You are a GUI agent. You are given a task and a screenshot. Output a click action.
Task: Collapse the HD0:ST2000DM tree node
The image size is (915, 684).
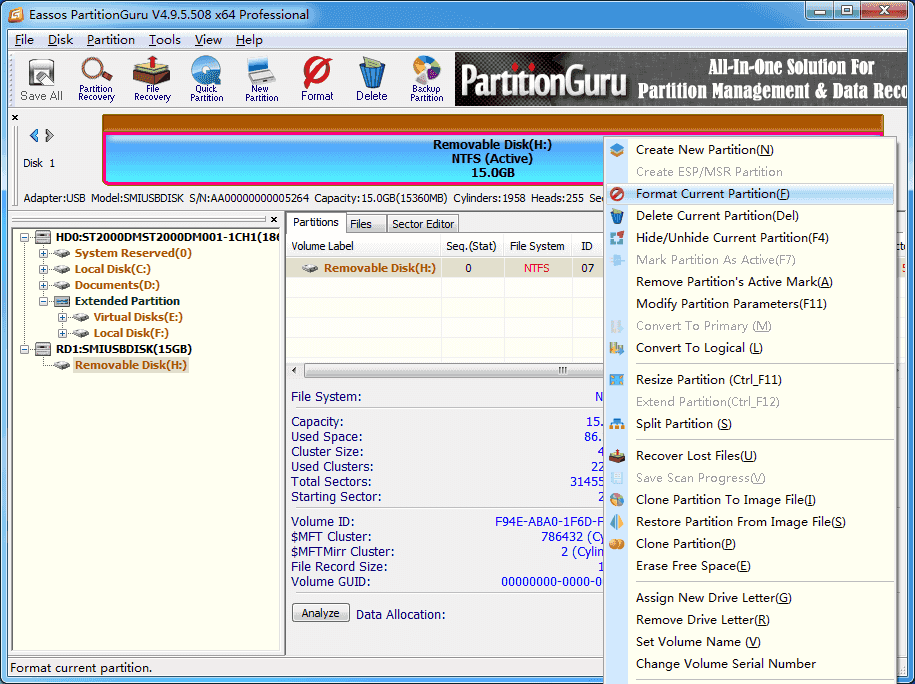(25, 238)
